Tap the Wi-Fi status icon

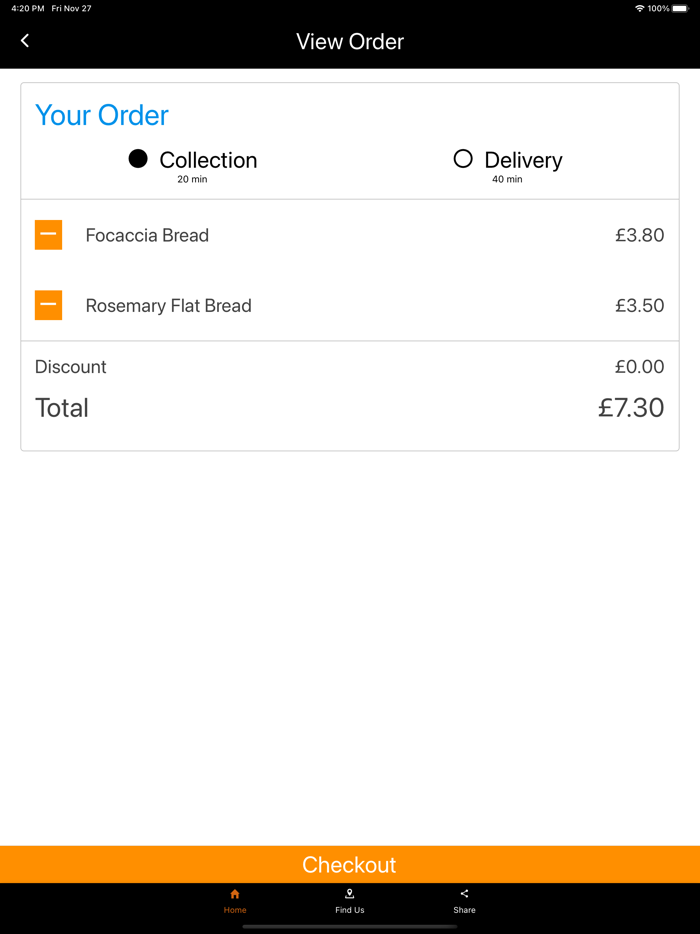(x=640, y=8)
